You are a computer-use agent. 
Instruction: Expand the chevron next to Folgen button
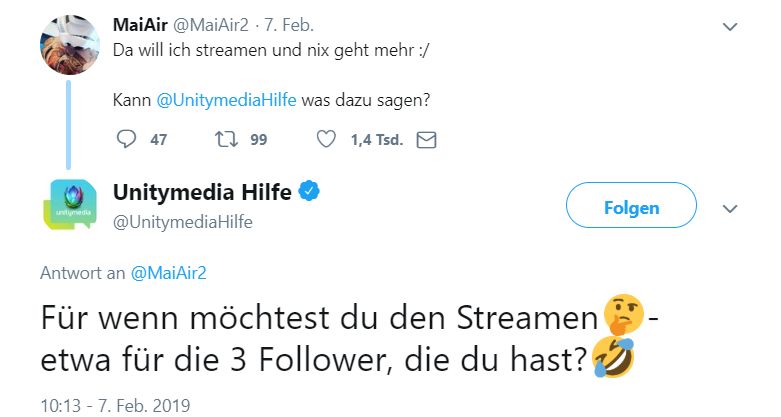click(x=730, y=208)
